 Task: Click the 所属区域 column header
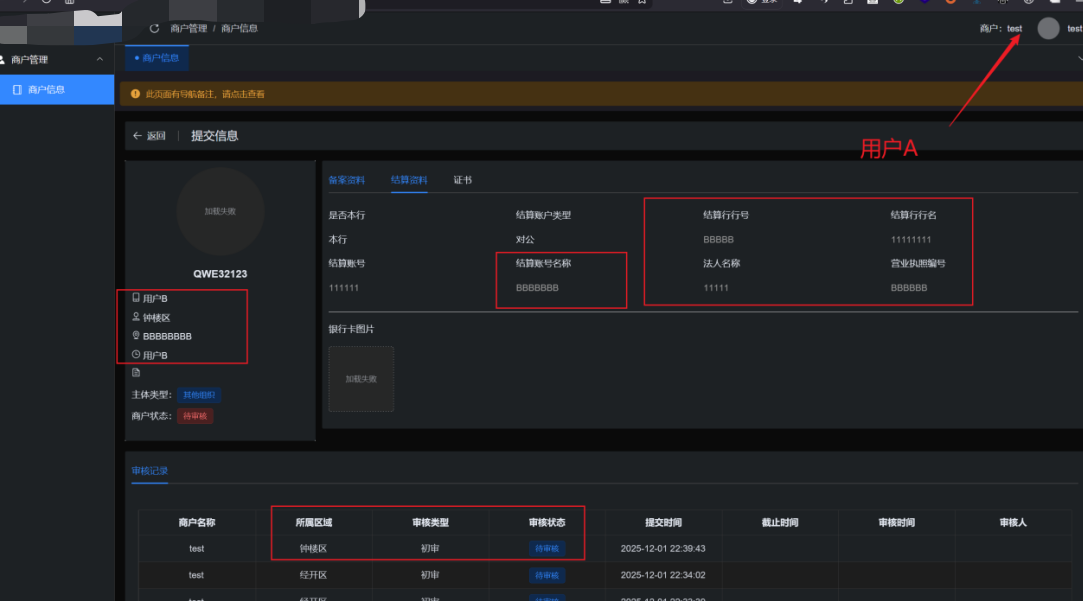pyautogui.click(x=314, y=522)
